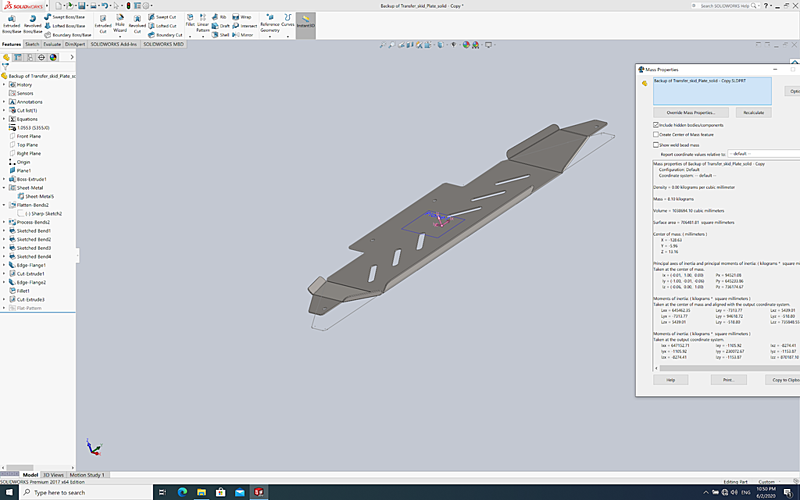Expand the Flatten-Bends2 tree node
This screenshot has height=500, width=800.
[4, 205]
